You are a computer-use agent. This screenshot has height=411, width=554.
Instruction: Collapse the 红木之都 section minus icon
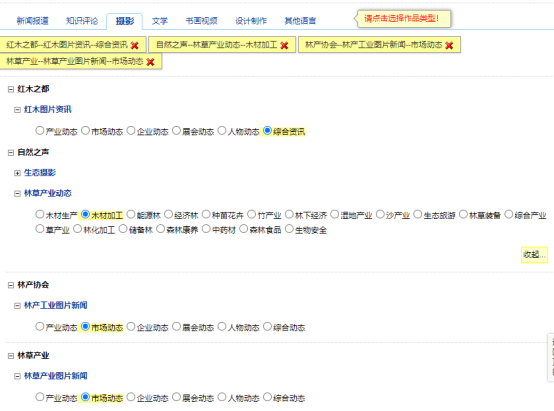[x=11, y=89]
